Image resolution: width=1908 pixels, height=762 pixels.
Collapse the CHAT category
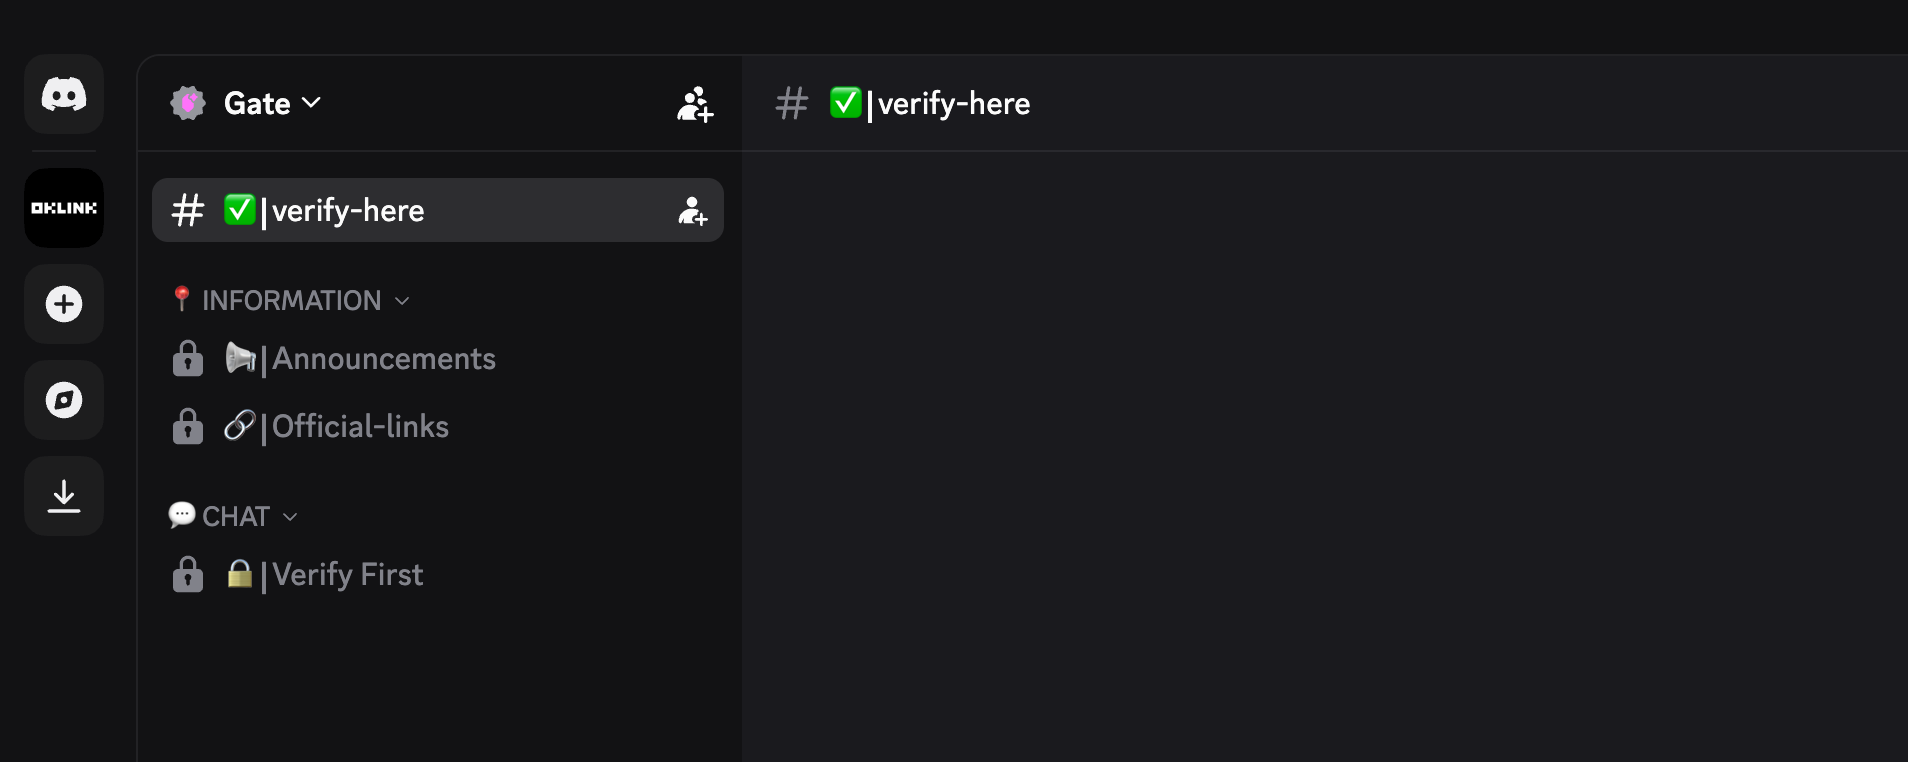(x=236, y=516)
